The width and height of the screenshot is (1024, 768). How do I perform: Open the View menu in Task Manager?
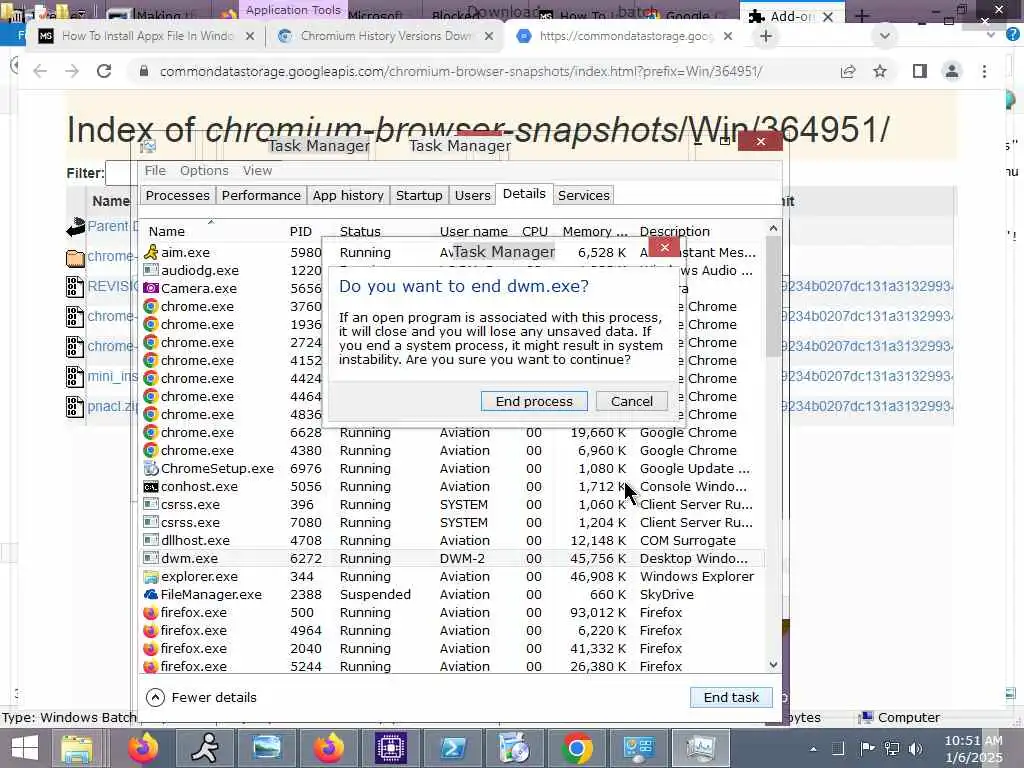click(x=257, y=170)
